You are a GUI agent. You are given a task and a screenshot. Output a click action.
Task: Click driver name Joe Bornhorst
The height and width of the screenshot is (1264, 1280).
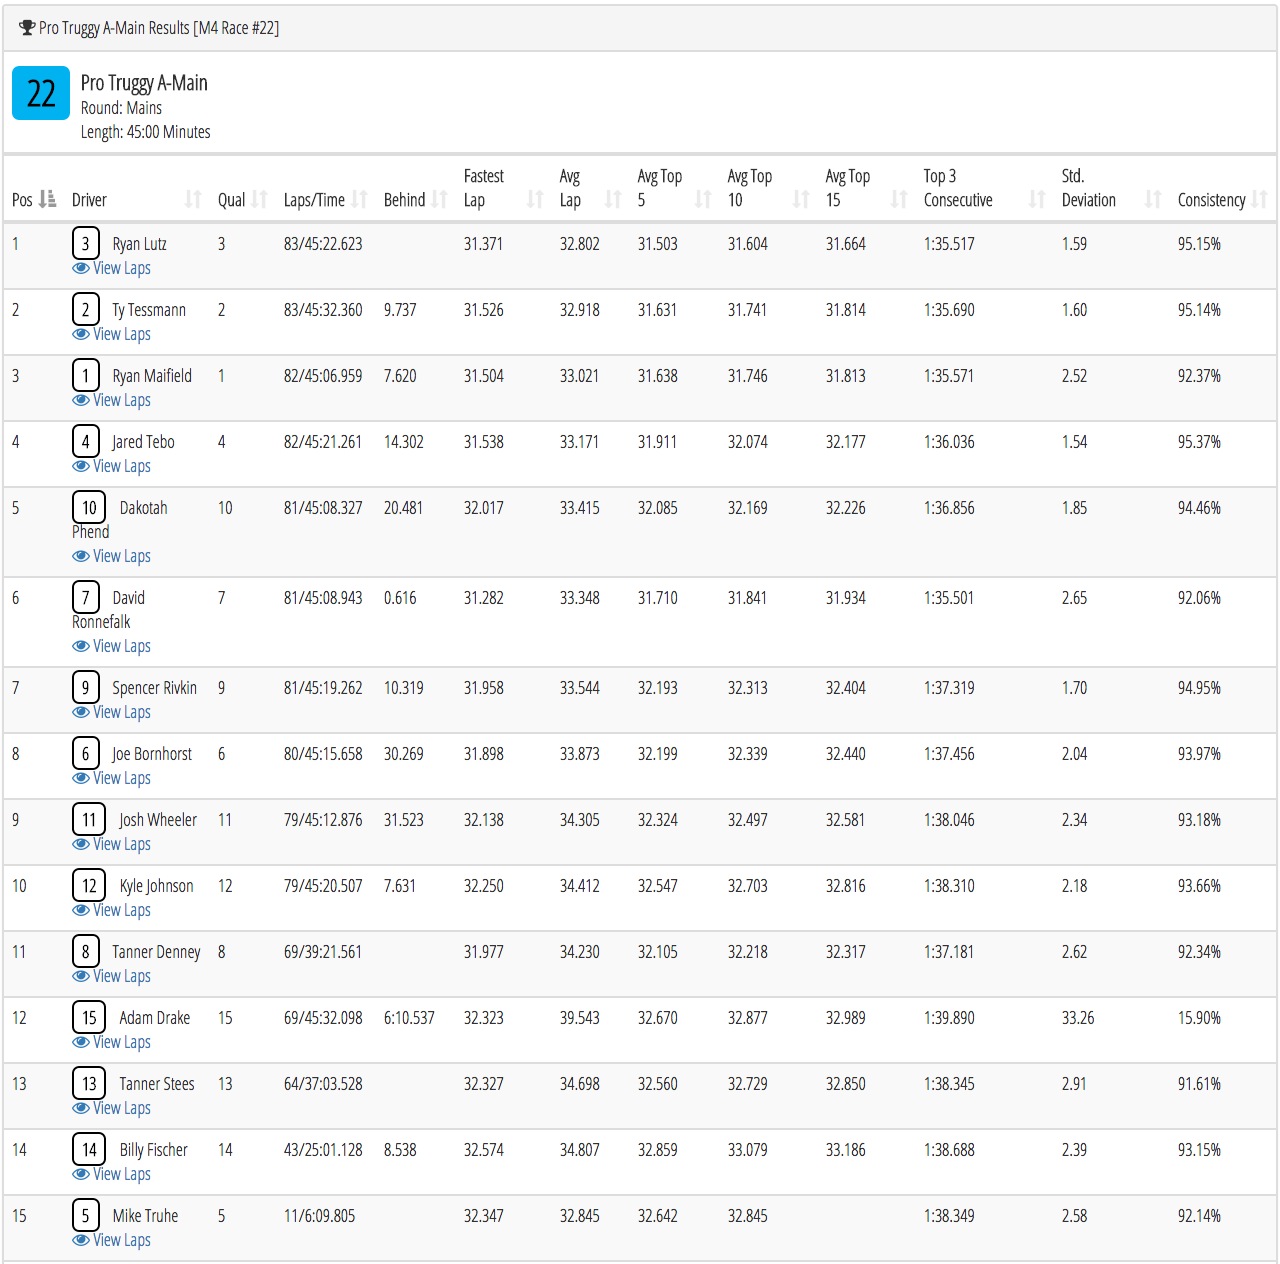[152, 754]
